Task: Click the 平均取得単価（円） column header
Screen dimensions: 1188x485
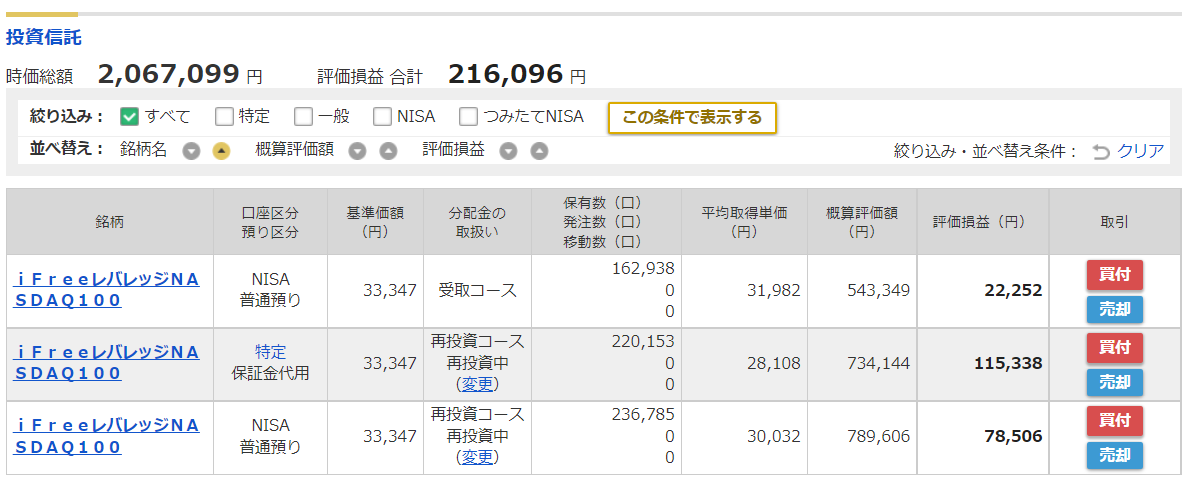Action: click(744, 221)
